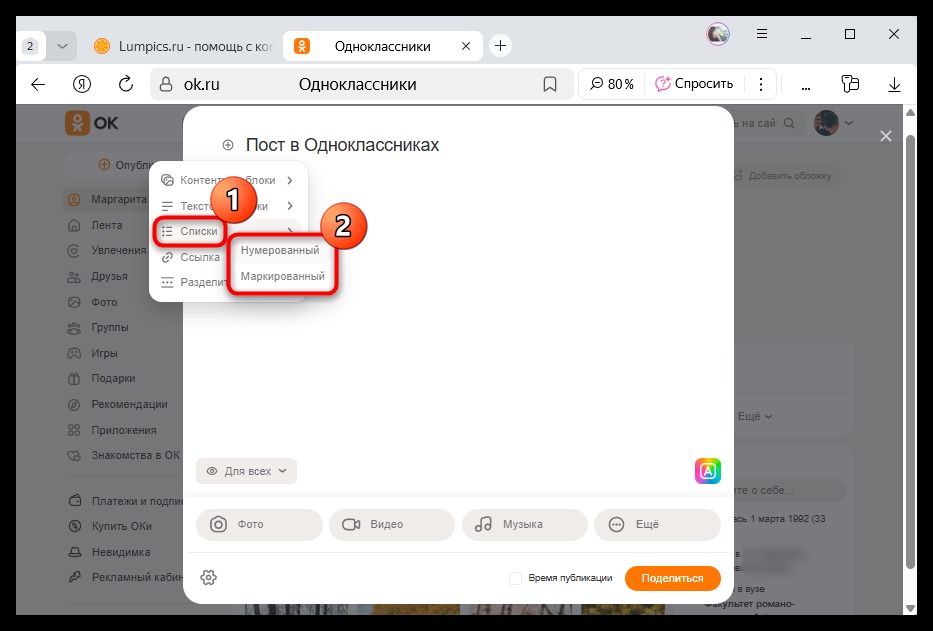The height and width of the screenshot is (631, 933).
Task: Open browser extensions icon
Action: (x=850, y=84)
